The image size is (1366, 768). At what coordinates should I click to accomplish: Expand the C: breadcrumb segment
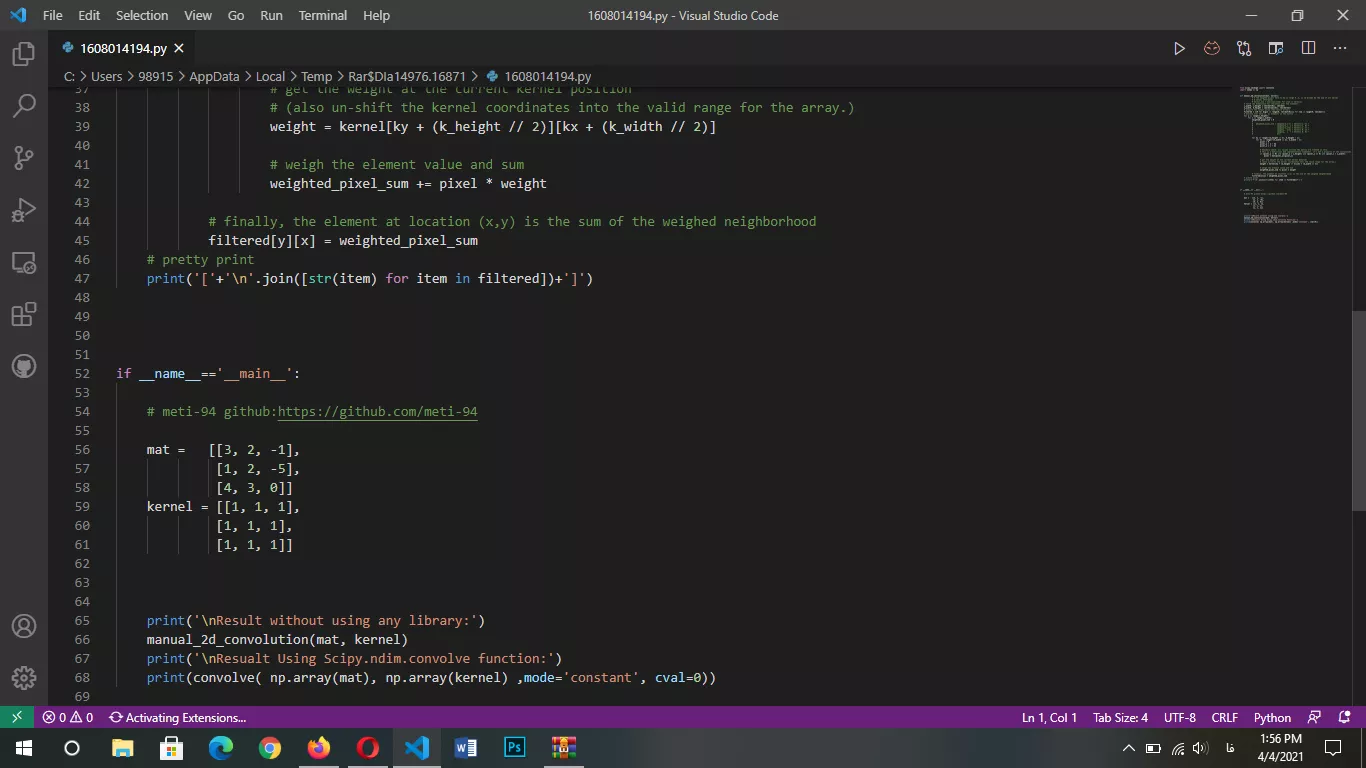(x=69, y=76)
